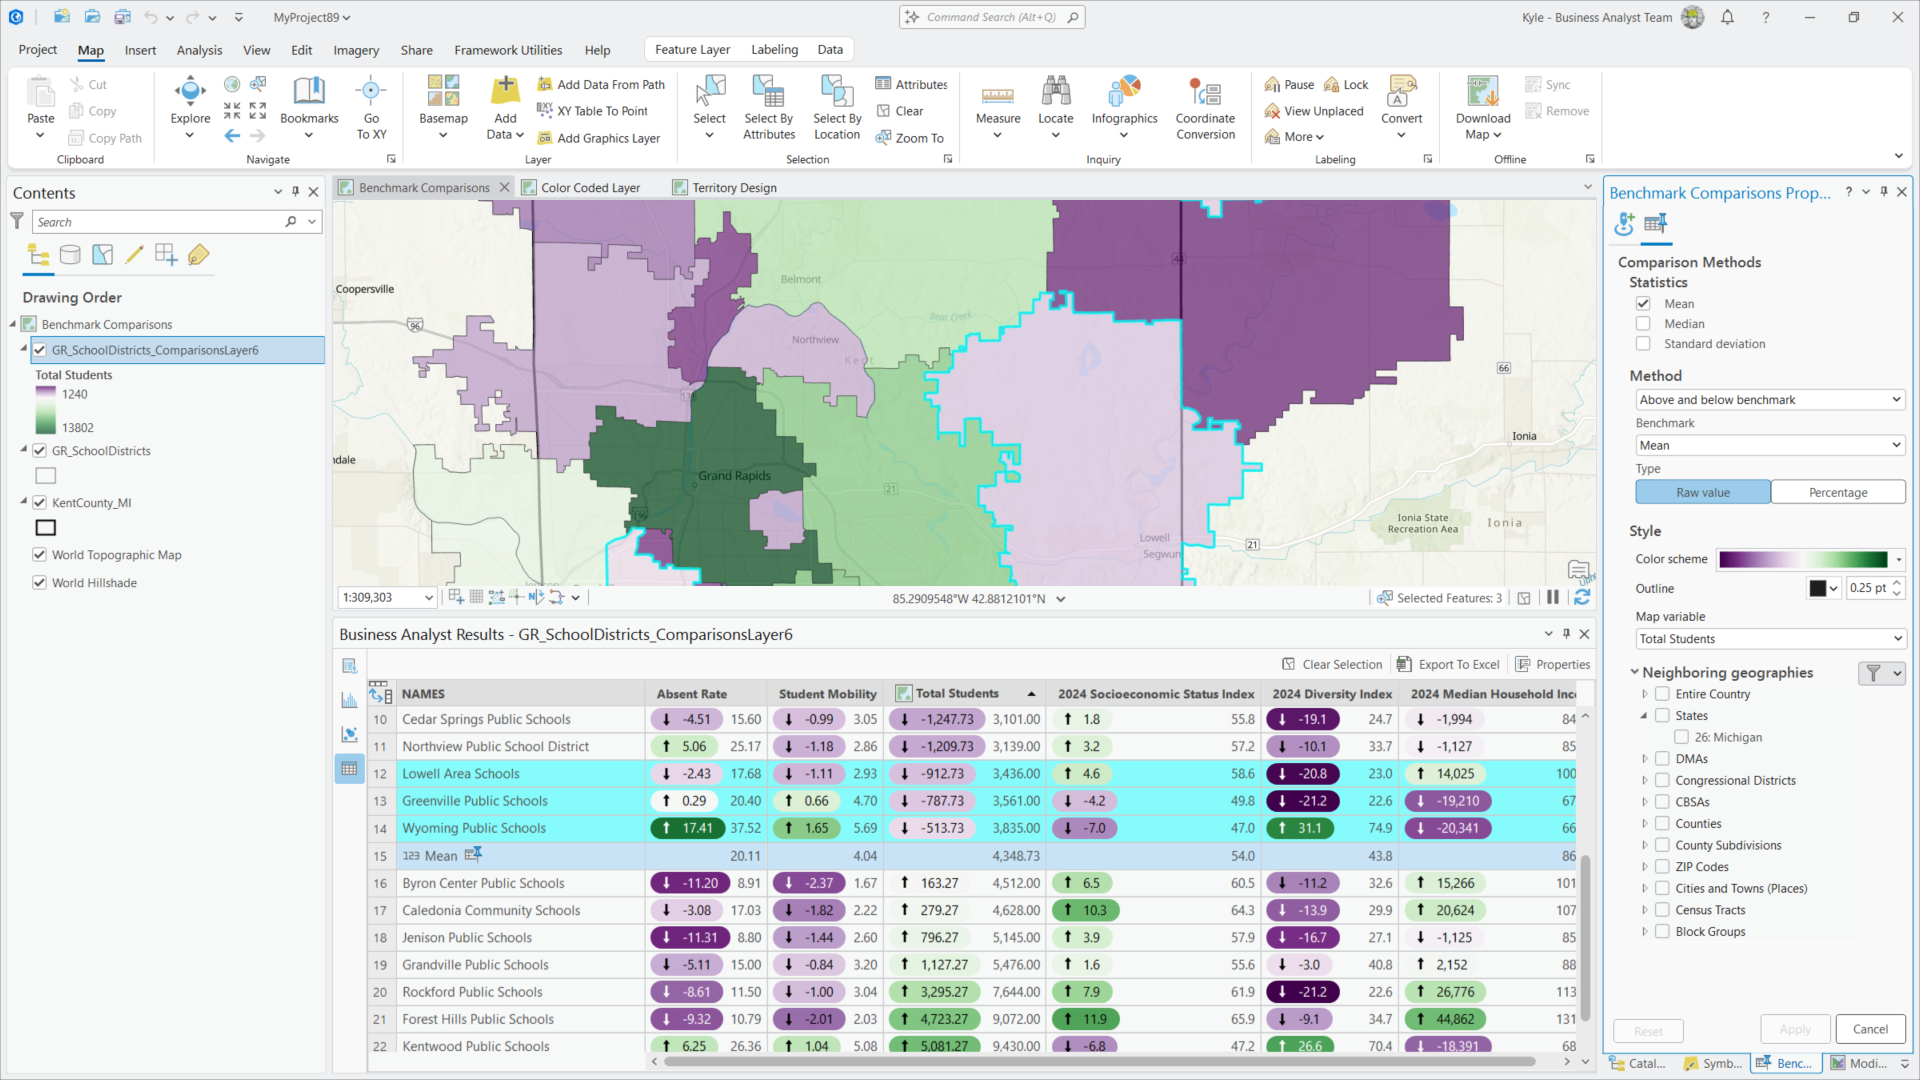Click the Export To Excel button
The height and width of the screenshot is (1080, 1920).
tap(1448, 665)
